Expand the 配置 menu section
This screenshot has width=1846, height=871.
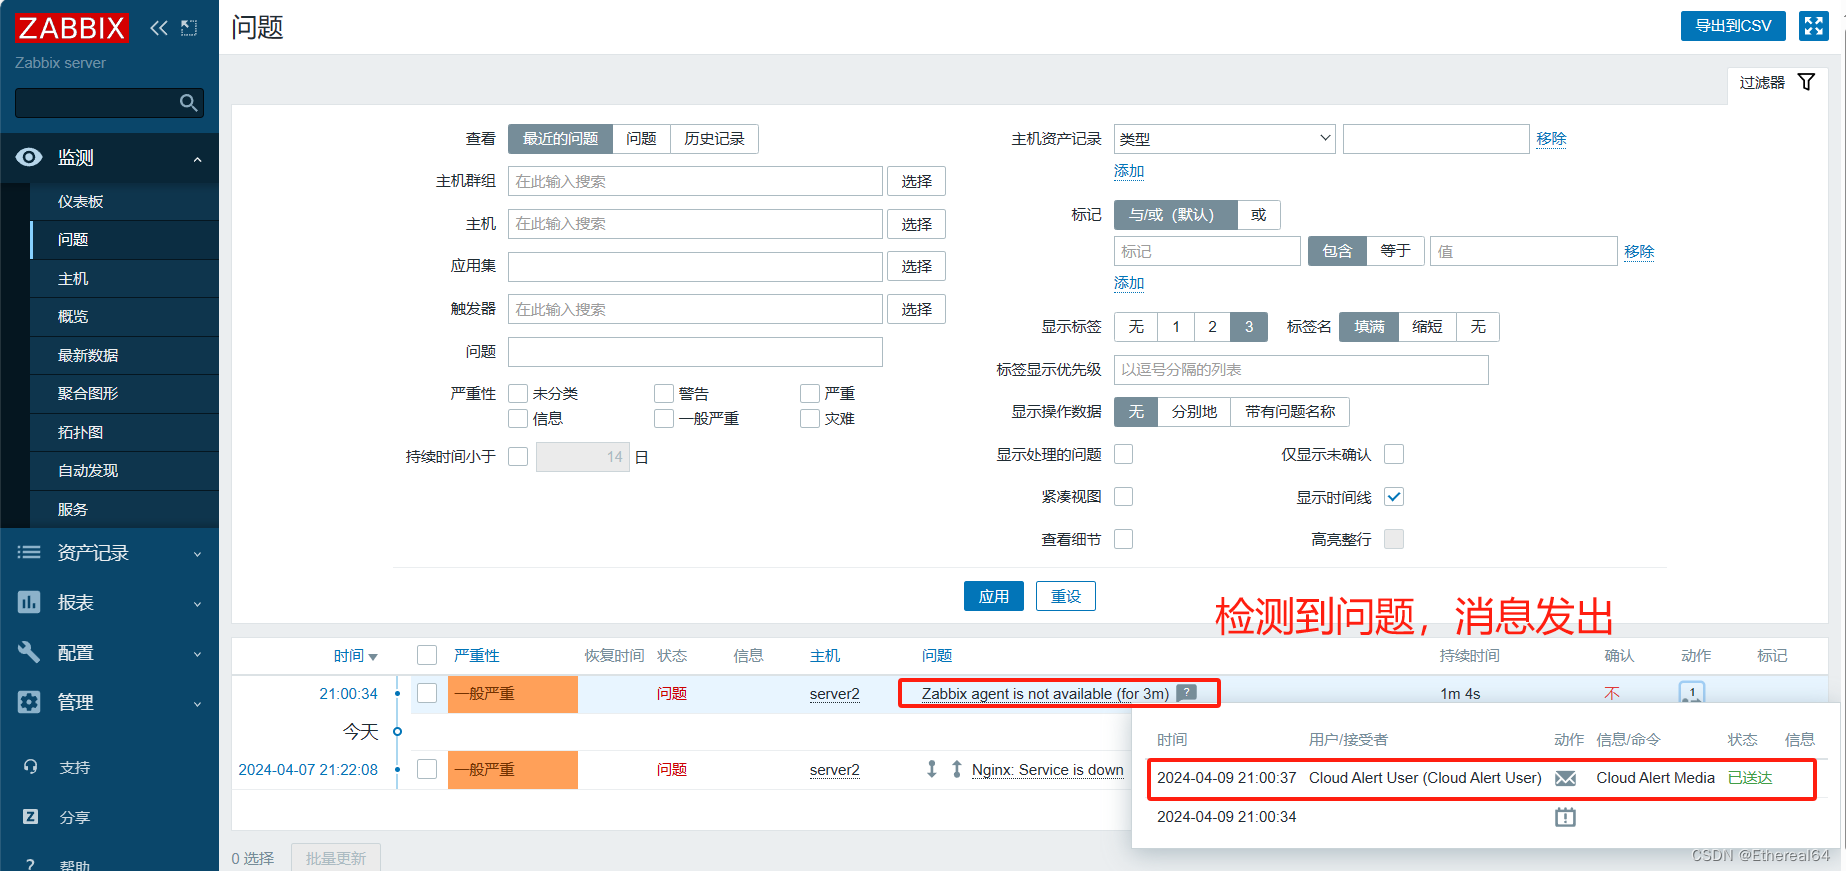[197, 654]
